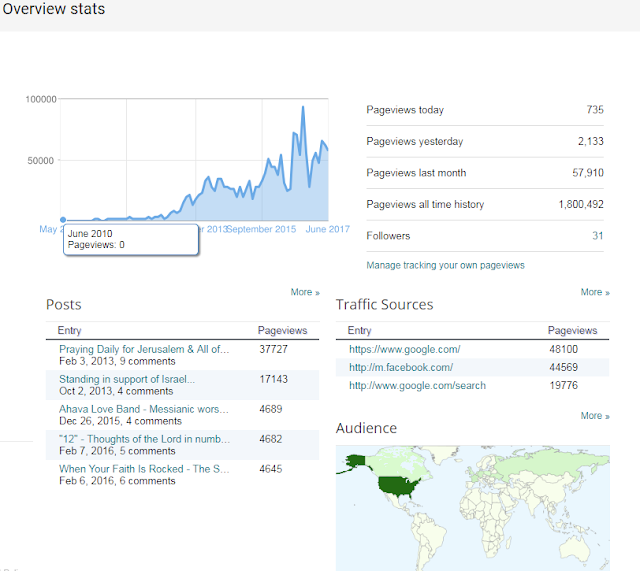Click the September 2015 axis label
This screenshot has height=571, width=640.
262,229
